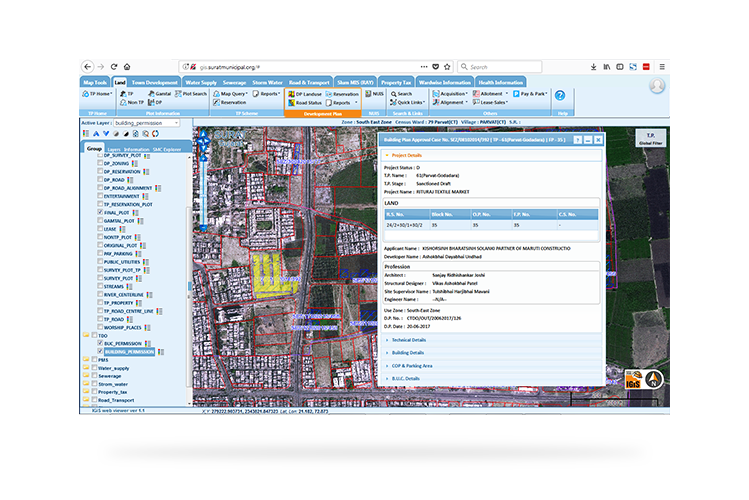Image resolution: width=749 pixels, height=500 pixels.
Task: Click the Search tool in Search & Links
Action: [x=401, y=94]
